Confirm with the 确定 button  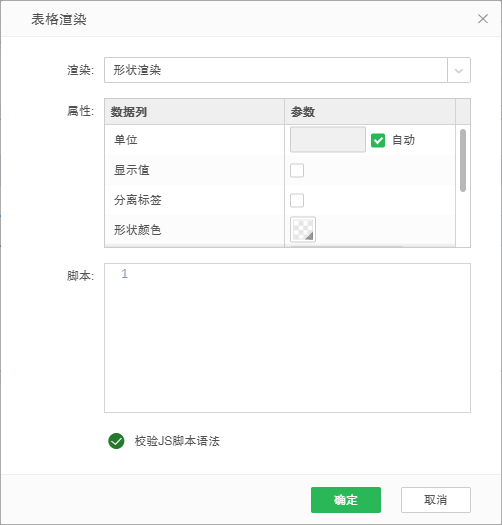[346, 500]
